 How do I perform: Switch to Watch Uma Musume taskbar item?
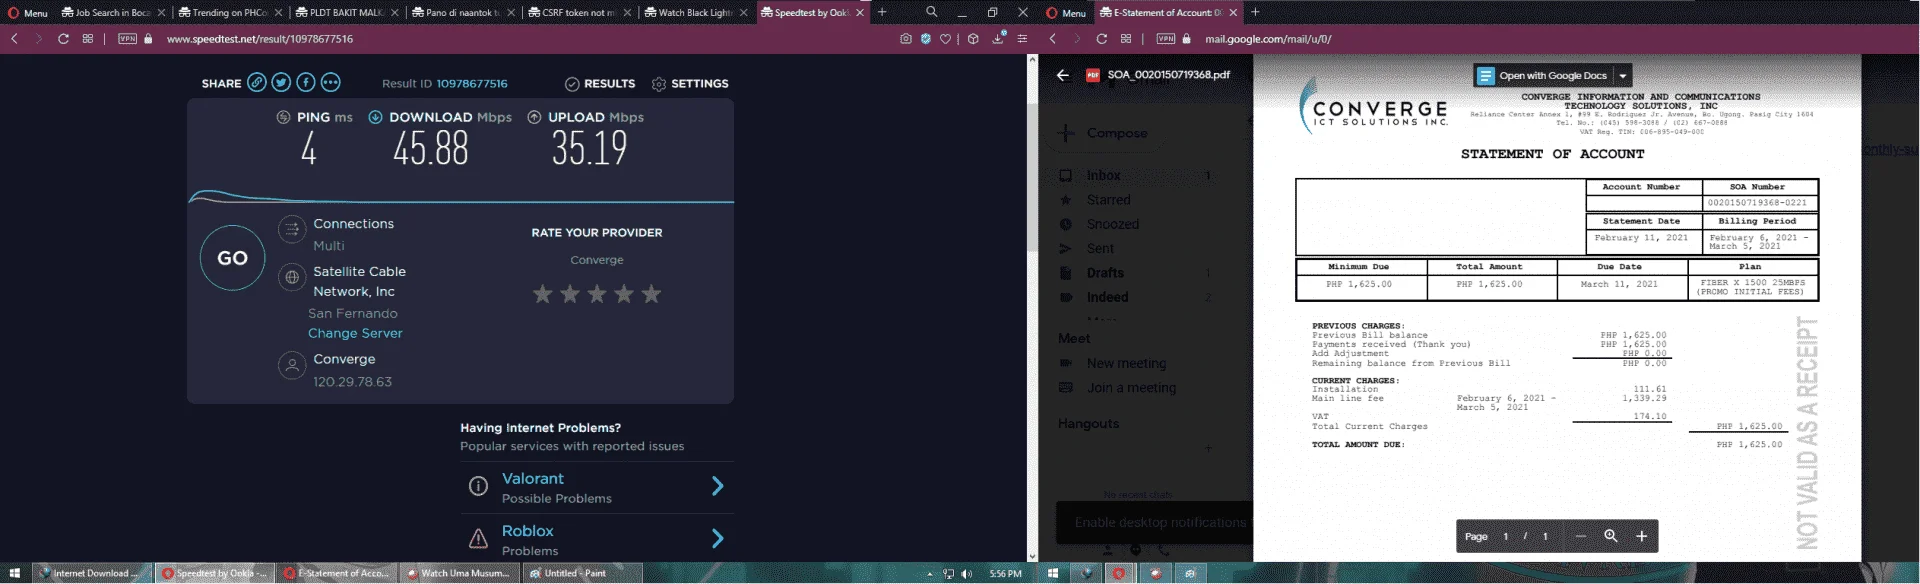459,573
